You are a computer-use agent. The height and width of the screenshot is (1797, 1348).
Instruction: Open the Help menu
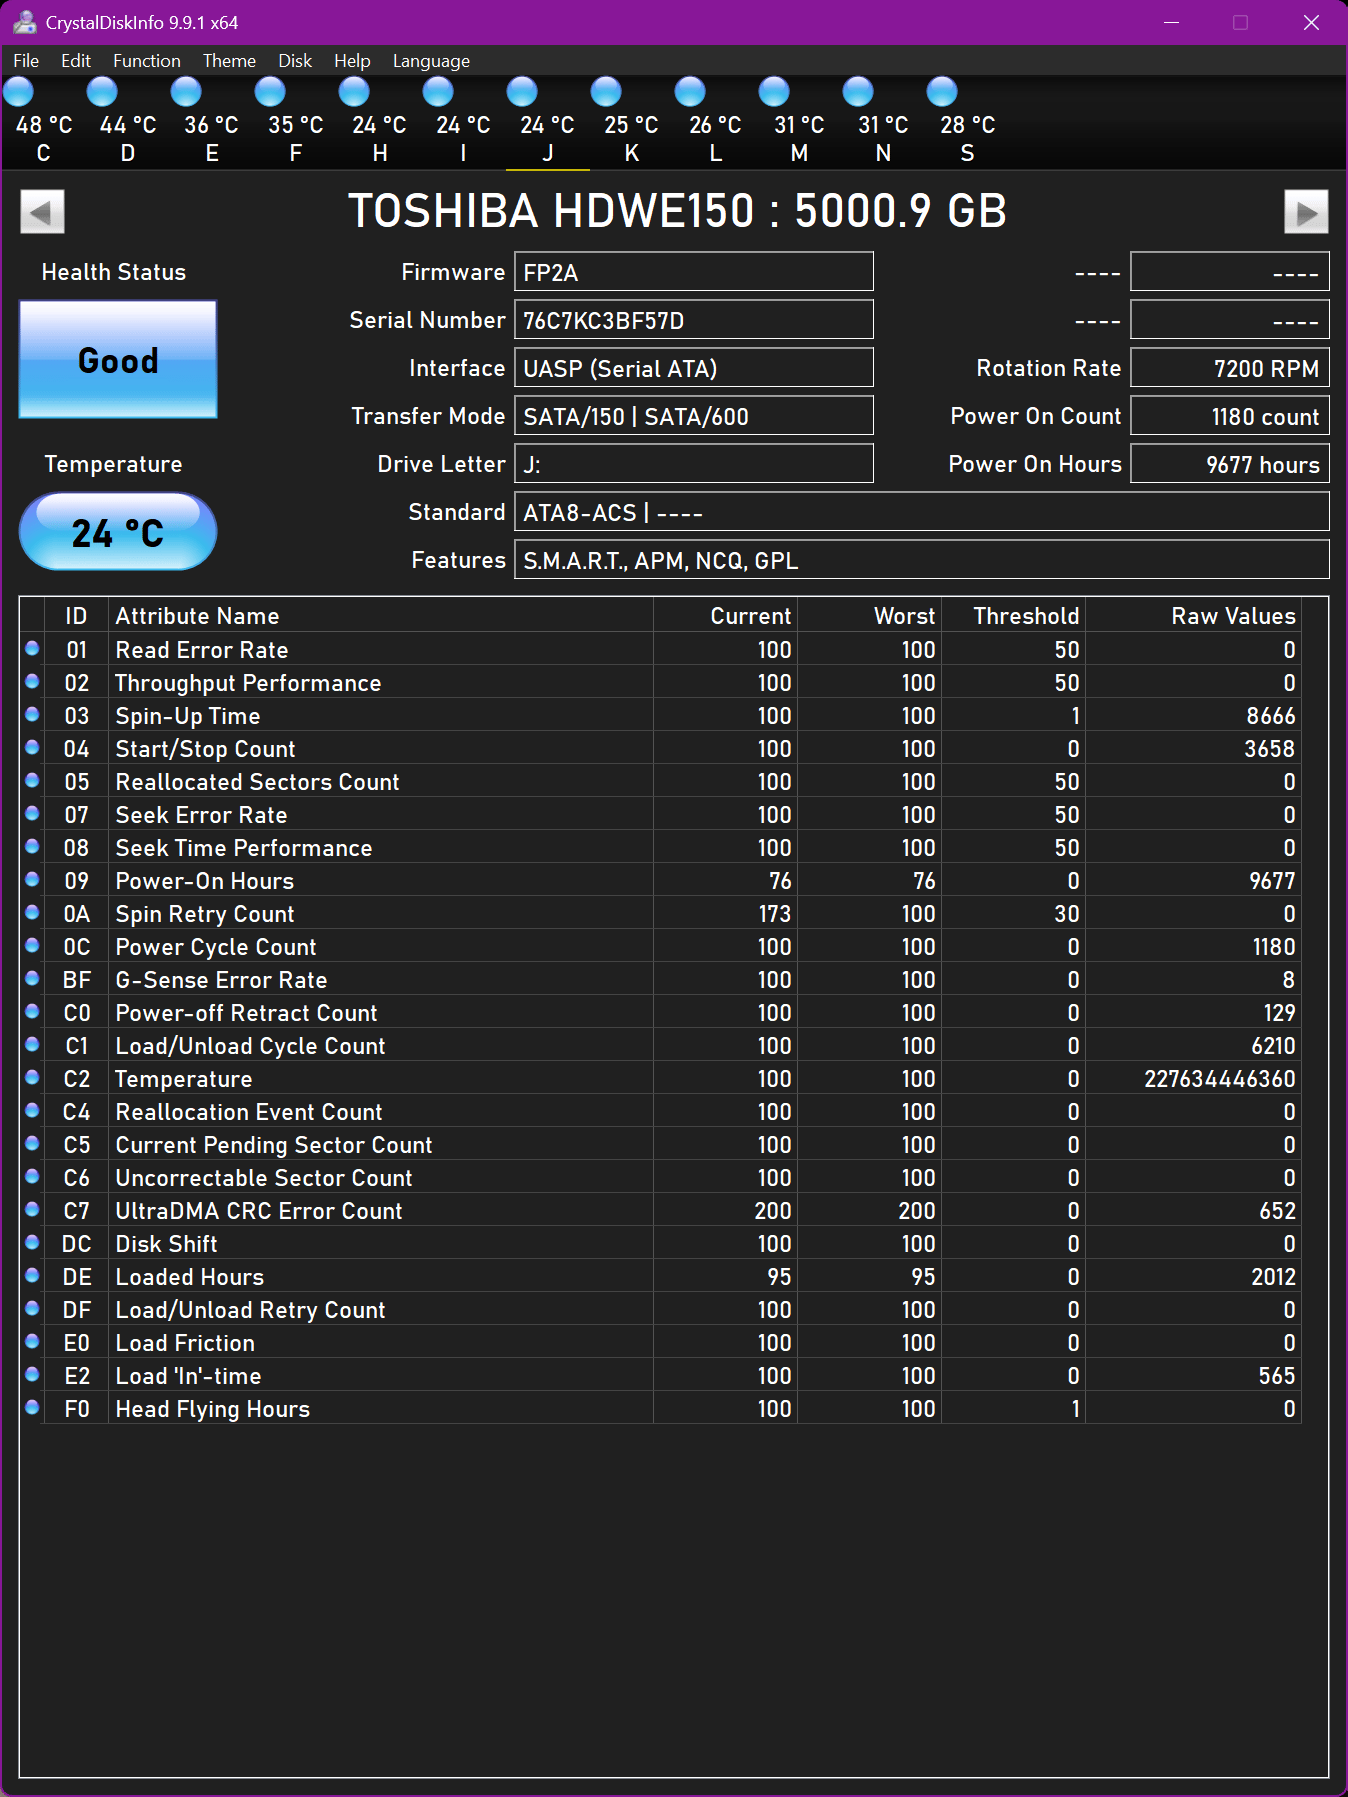[352, 61]
